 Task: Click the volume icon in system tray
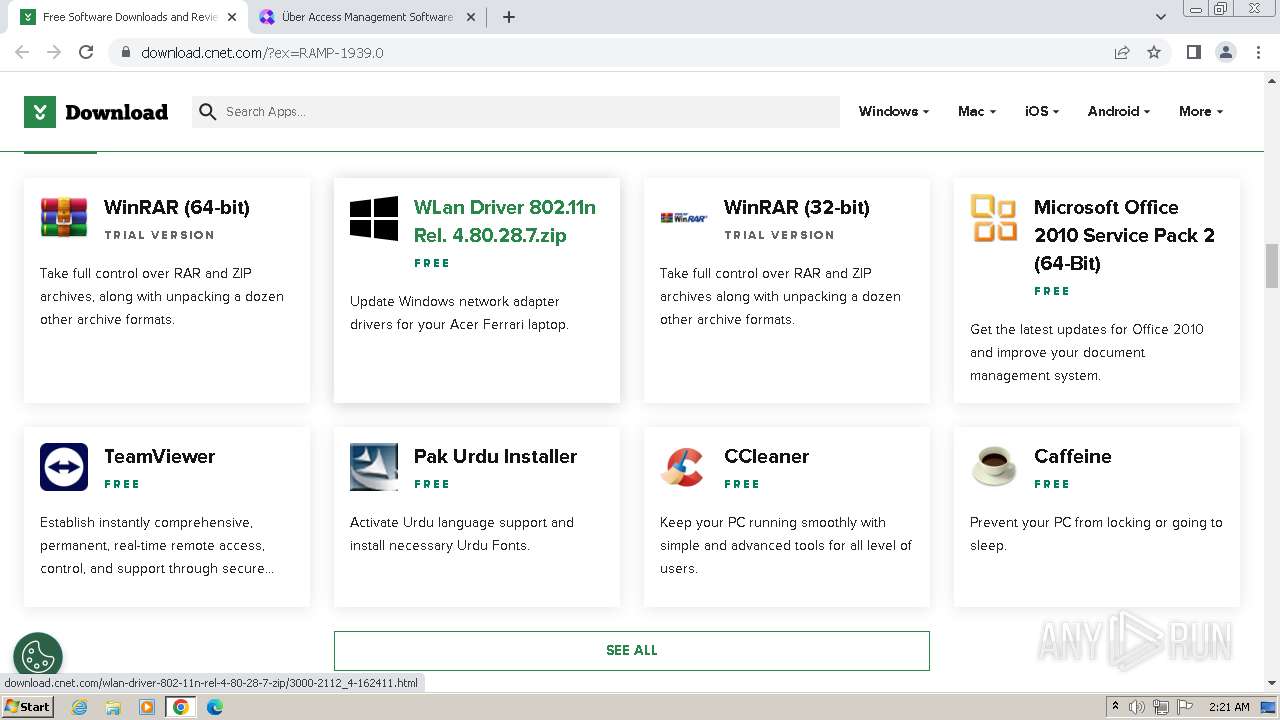[x=1137, y=707]
